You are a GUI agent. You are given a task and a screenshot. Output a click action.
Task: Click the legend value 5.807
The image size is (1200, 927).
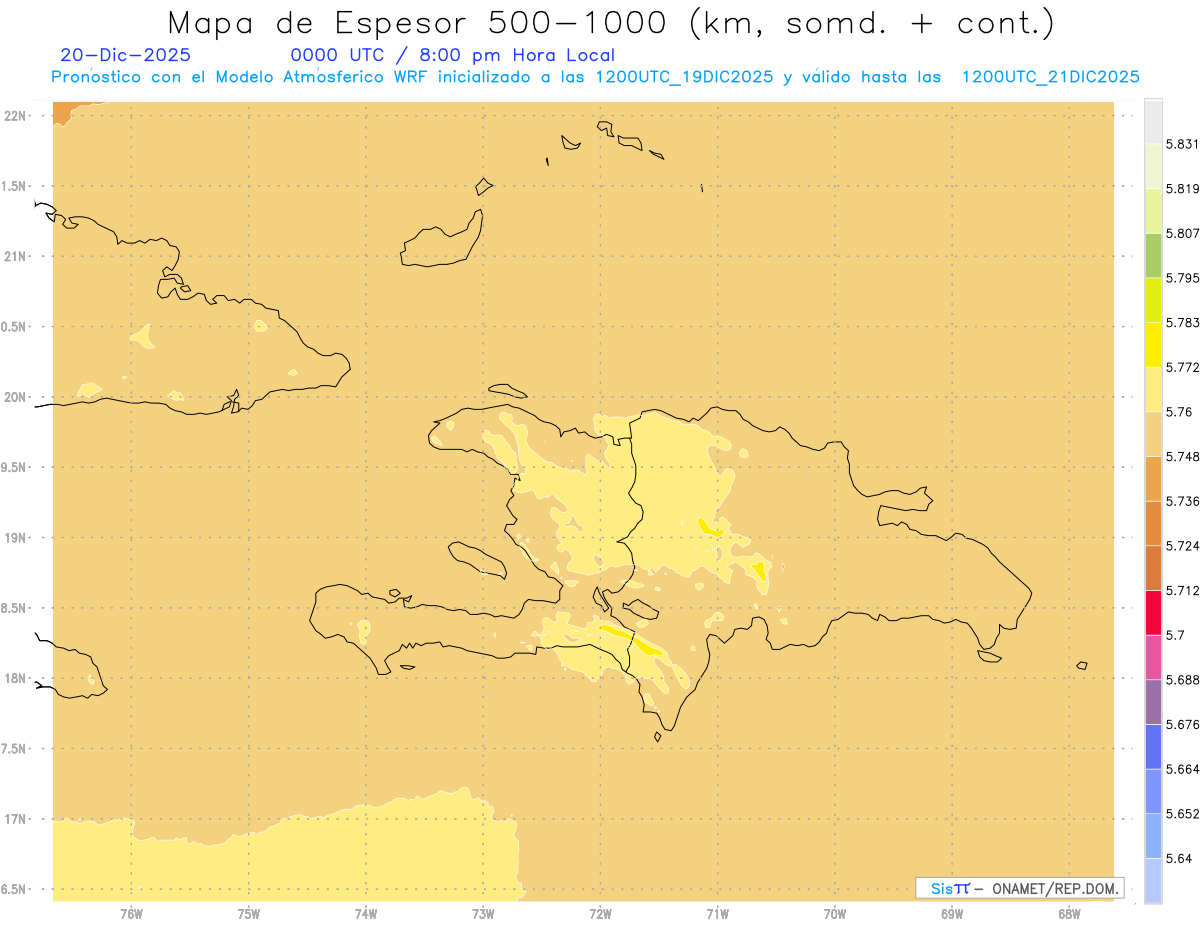tap(1182, 233)
